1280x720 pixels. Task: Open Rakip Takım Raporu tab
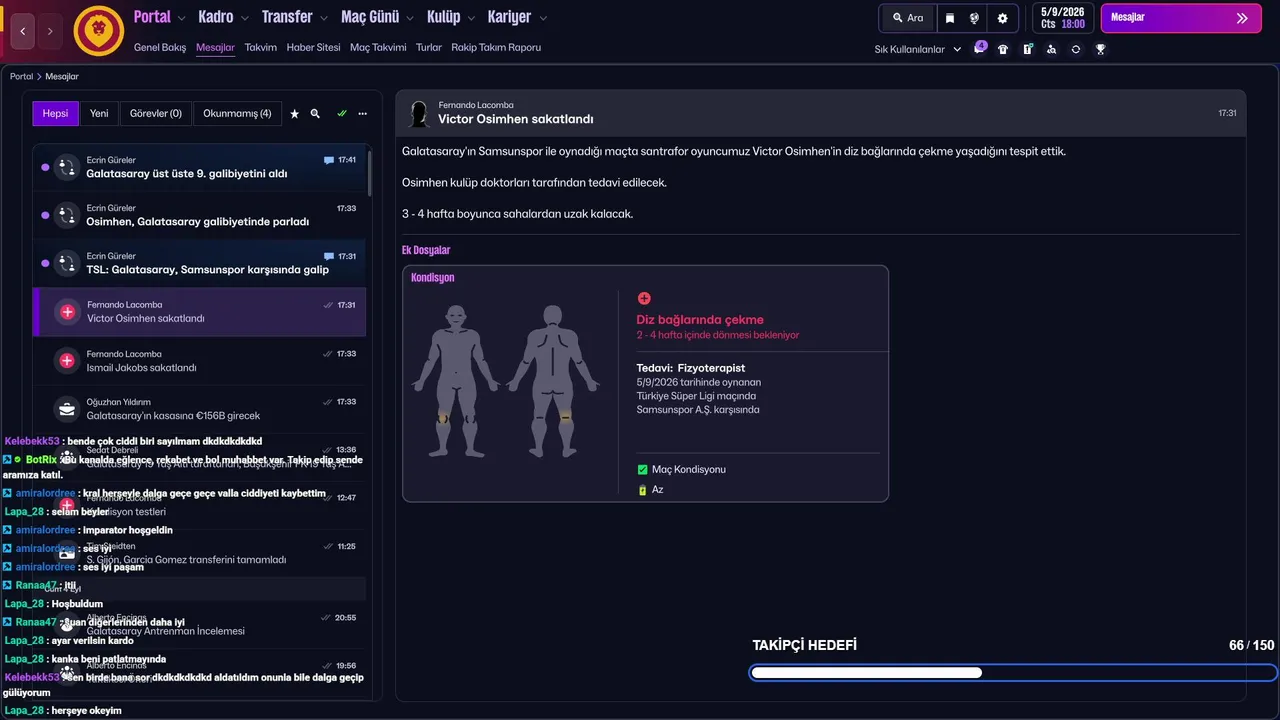(x=496, y=47)
